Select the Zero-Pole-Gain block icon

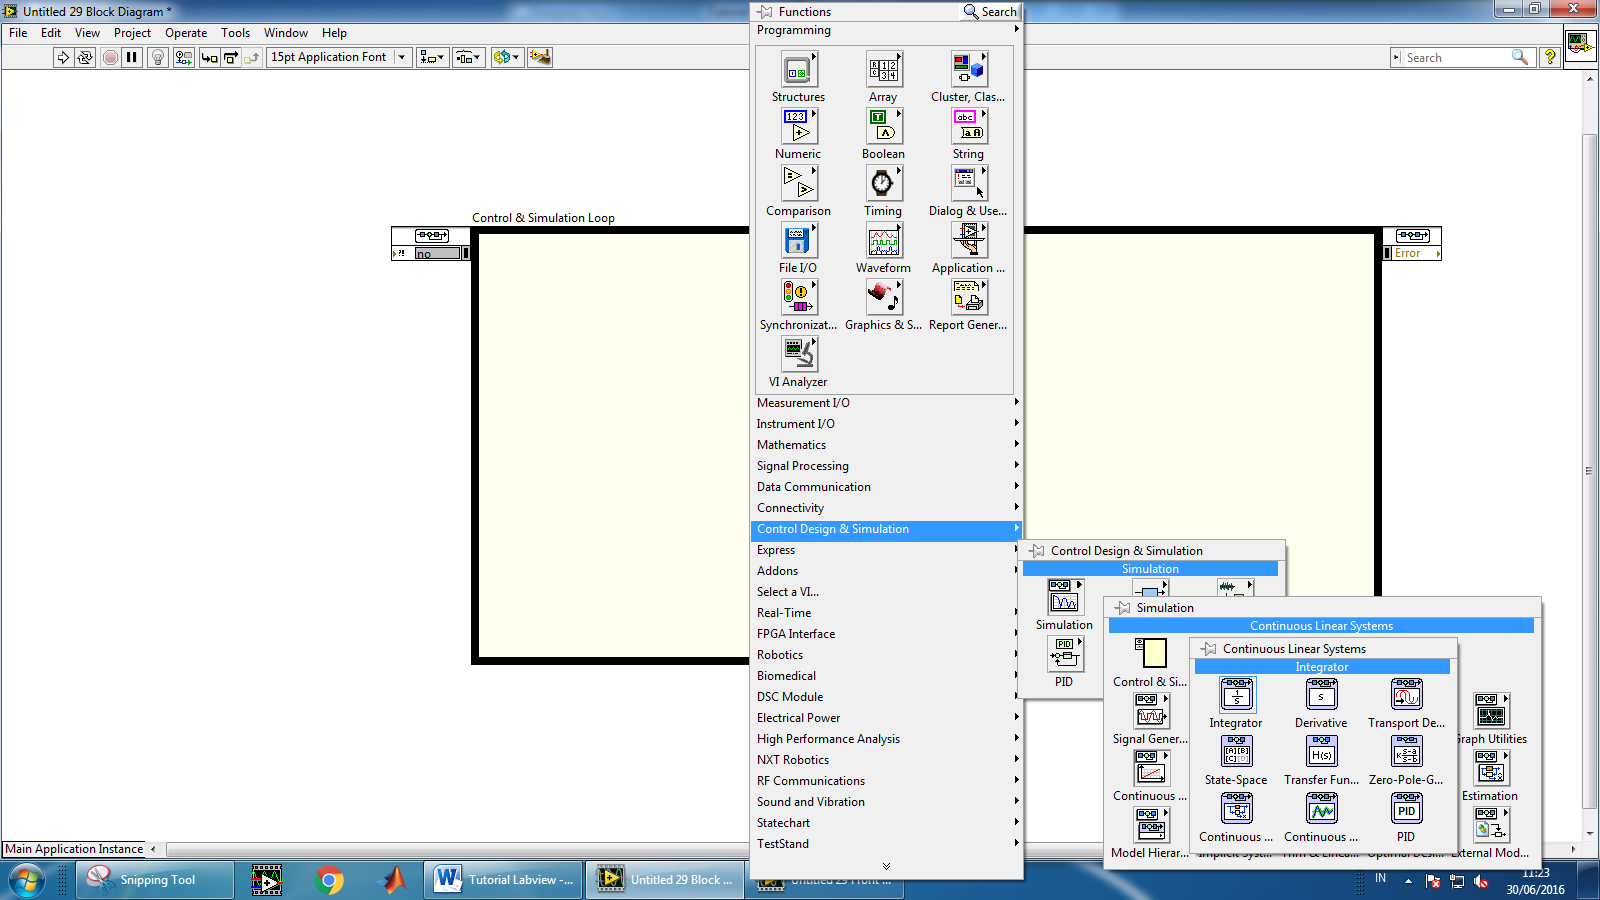click(1407, 752)
